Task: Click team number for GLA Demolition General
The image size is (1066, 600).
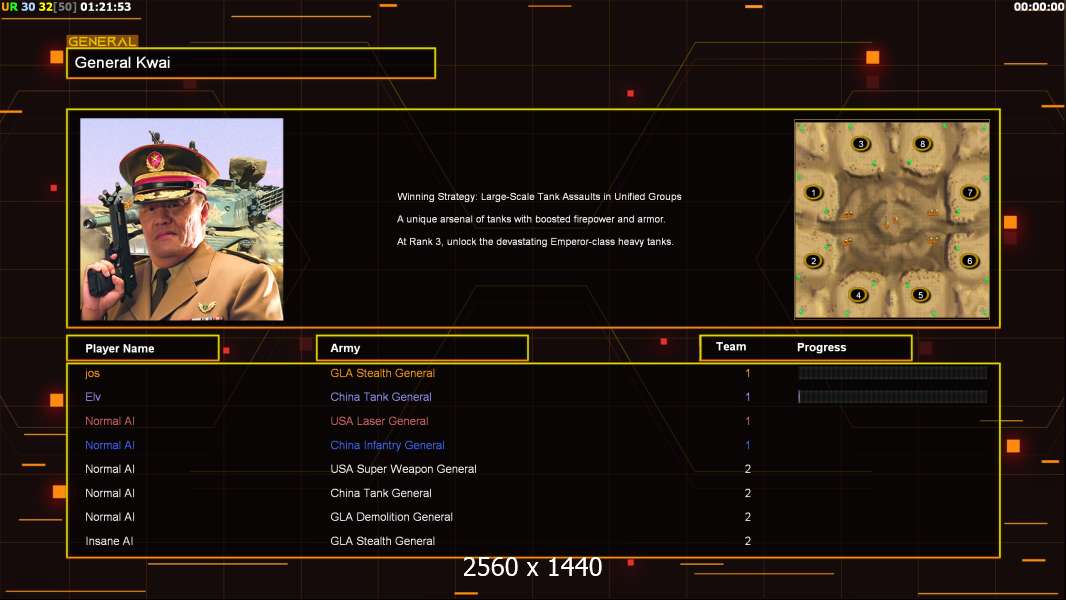Action: (748, 517)
